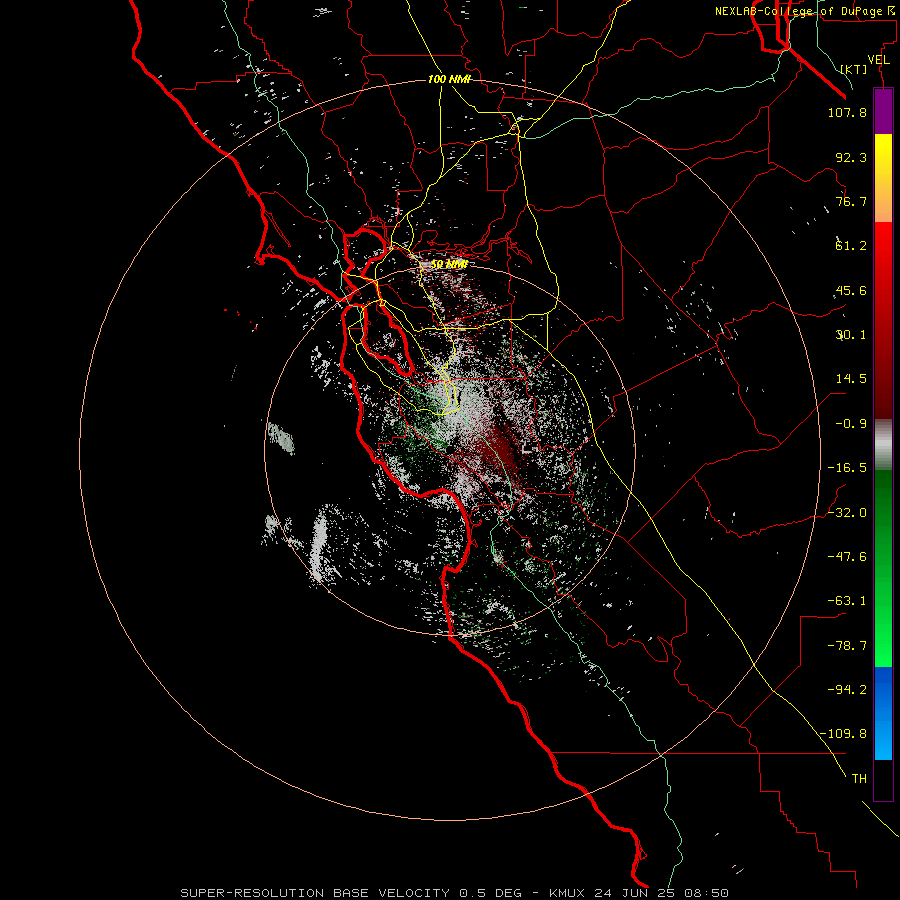Click the -16.5 velocity scale value
Image resolution: width=900 pixels, height=900 pixels.
tap(847, 468)
